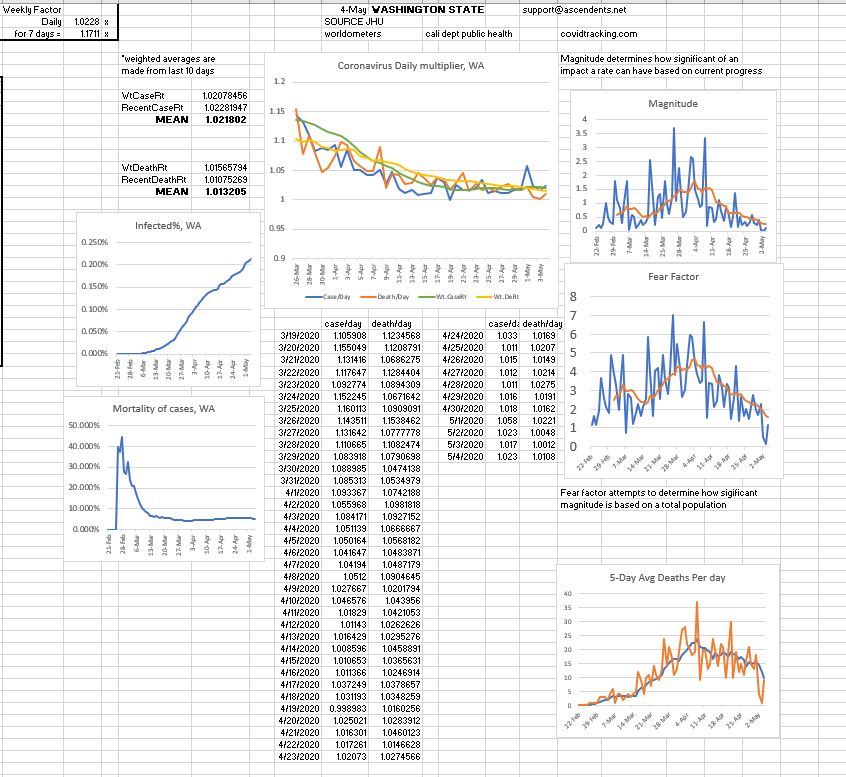This screenshot has width=846, height=777.
Task: Select the cali dept public health cell
Action: point(468,33)
